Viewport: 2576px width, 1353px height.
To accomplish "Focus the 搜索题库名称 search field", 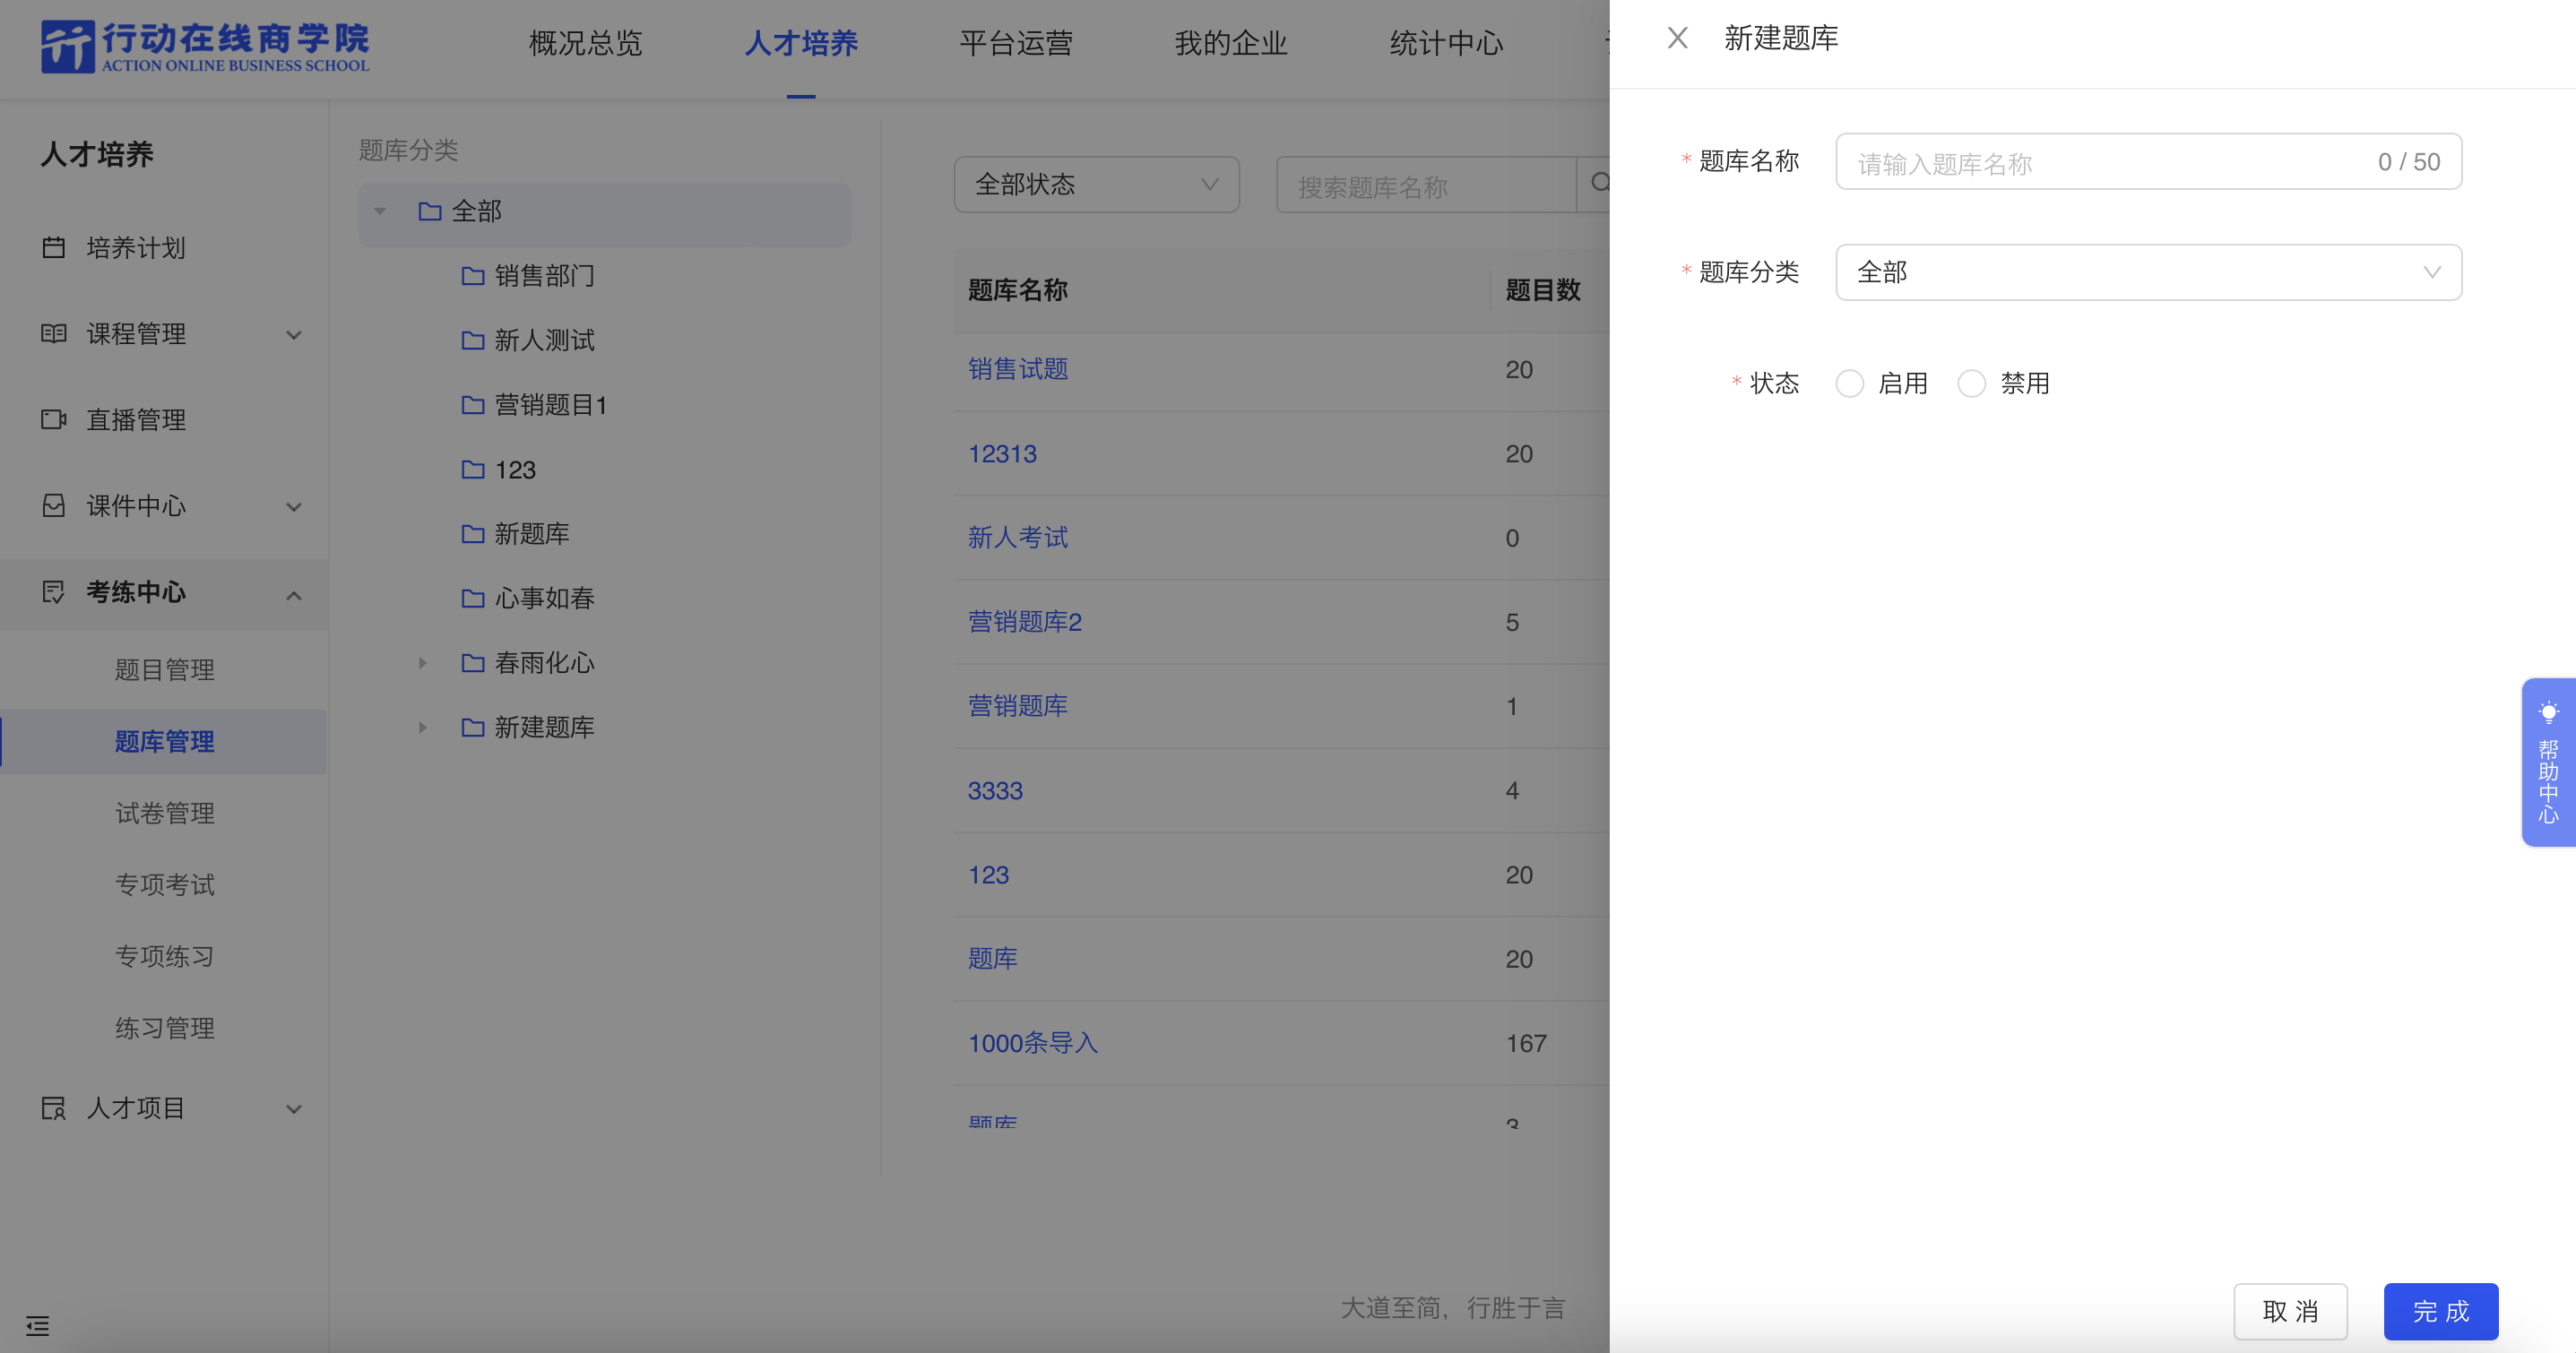I will (1426, 184).
